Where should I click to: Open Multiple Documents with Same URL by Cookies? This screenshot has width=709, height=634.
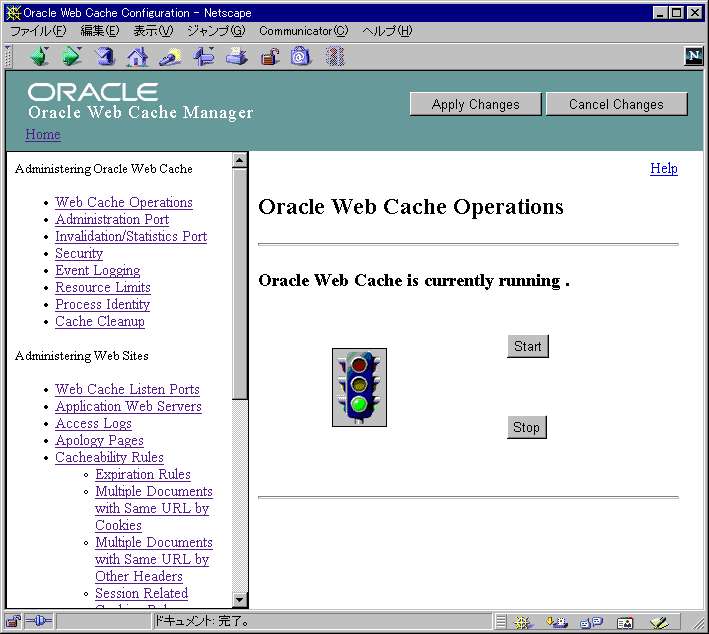[x=154, y=508]
